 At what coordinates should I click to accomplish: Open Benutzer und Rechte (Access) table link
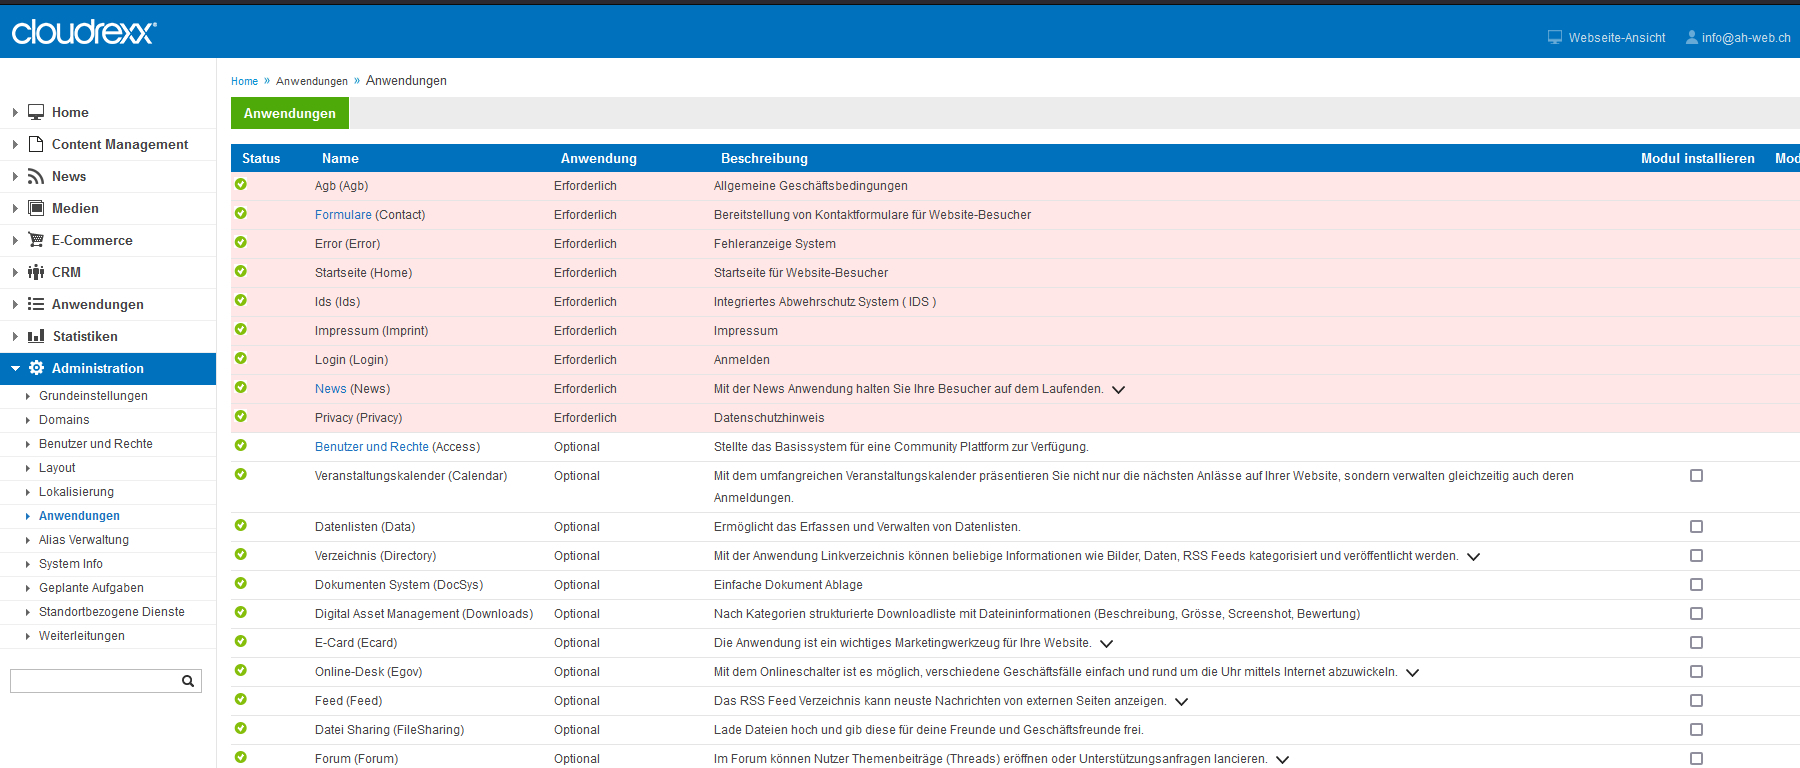[x=372, y=447]
